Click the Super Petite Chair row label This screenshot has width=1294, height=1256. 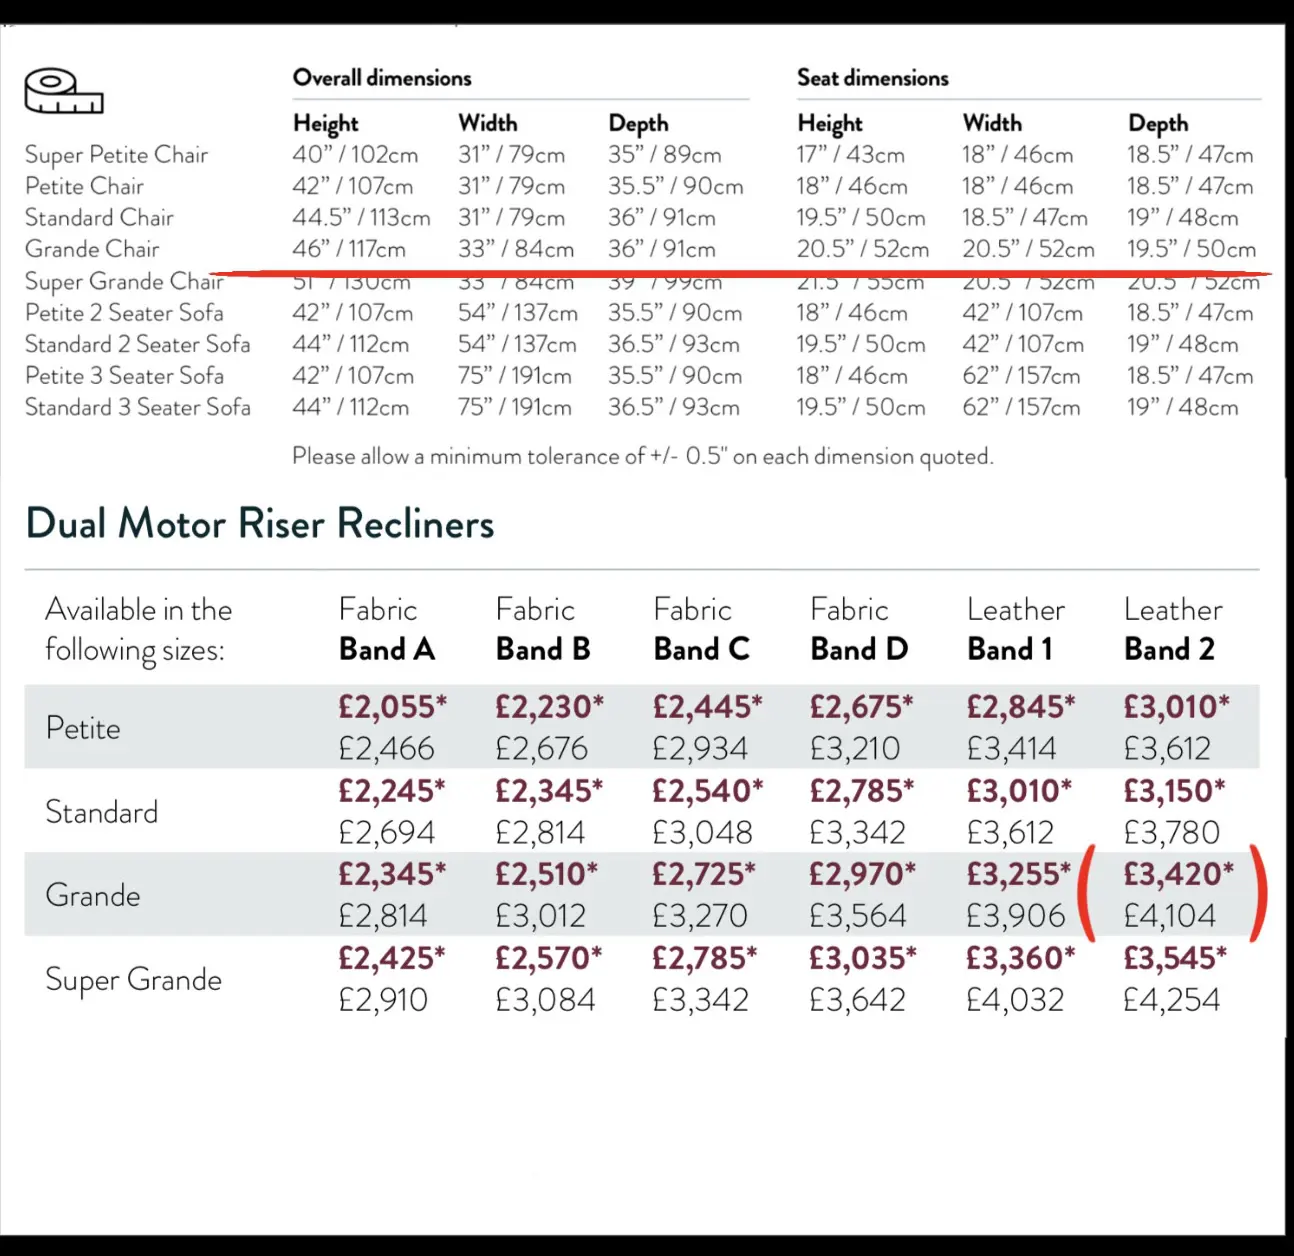tap(116, 155)
